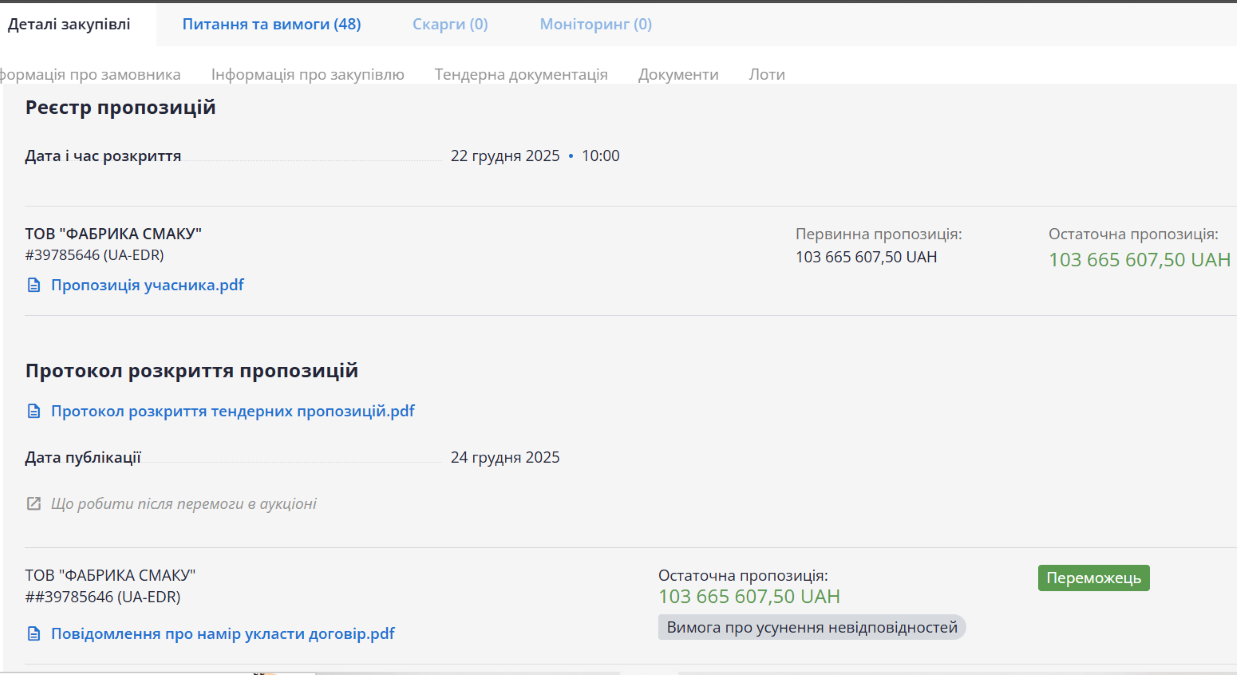The width and height of the screenshot is (1237, 675).
Task: Select the Моніторинг (0) tab
Action: [595, 24]
